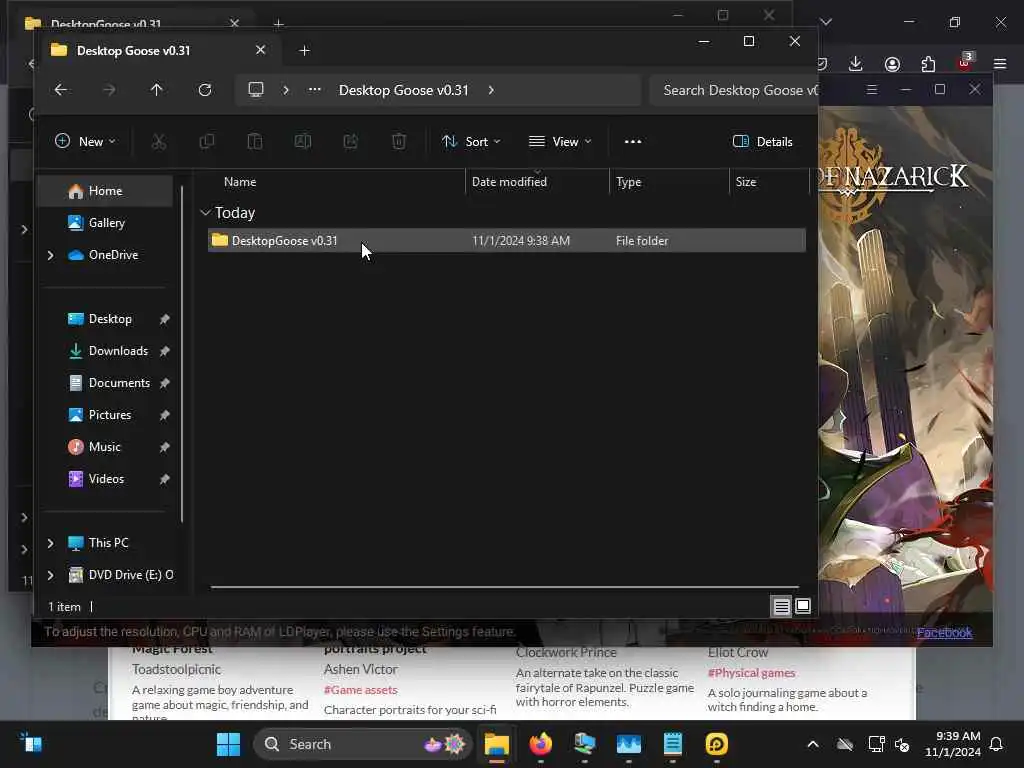Refresh the Desktop Goose v0.31 folder
This screenshot has width=1024, height=768.
click(x=204, y=90)
